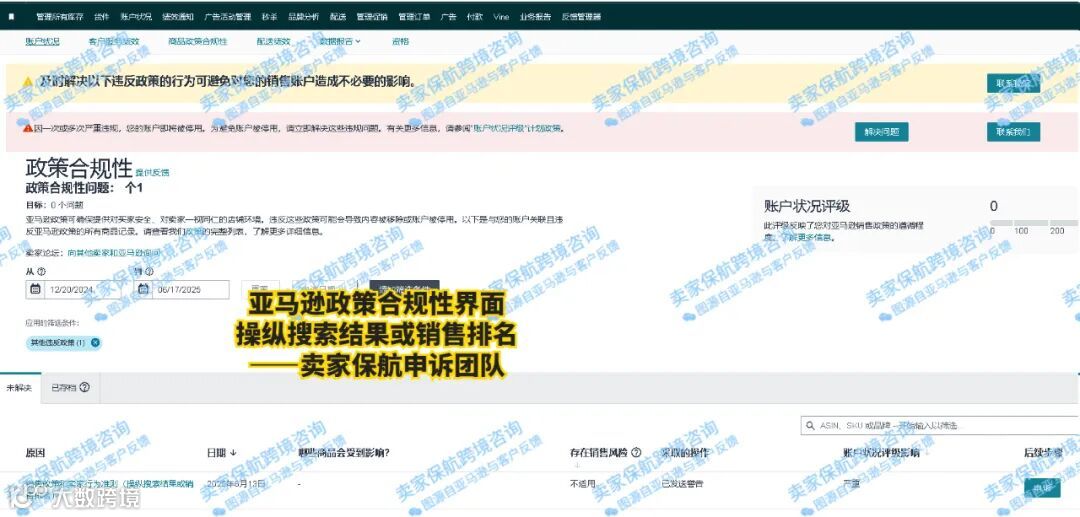Open the 从 start-date calendar icon
The height and width of the screenshot is (517, 1080).
pos(34,289)
